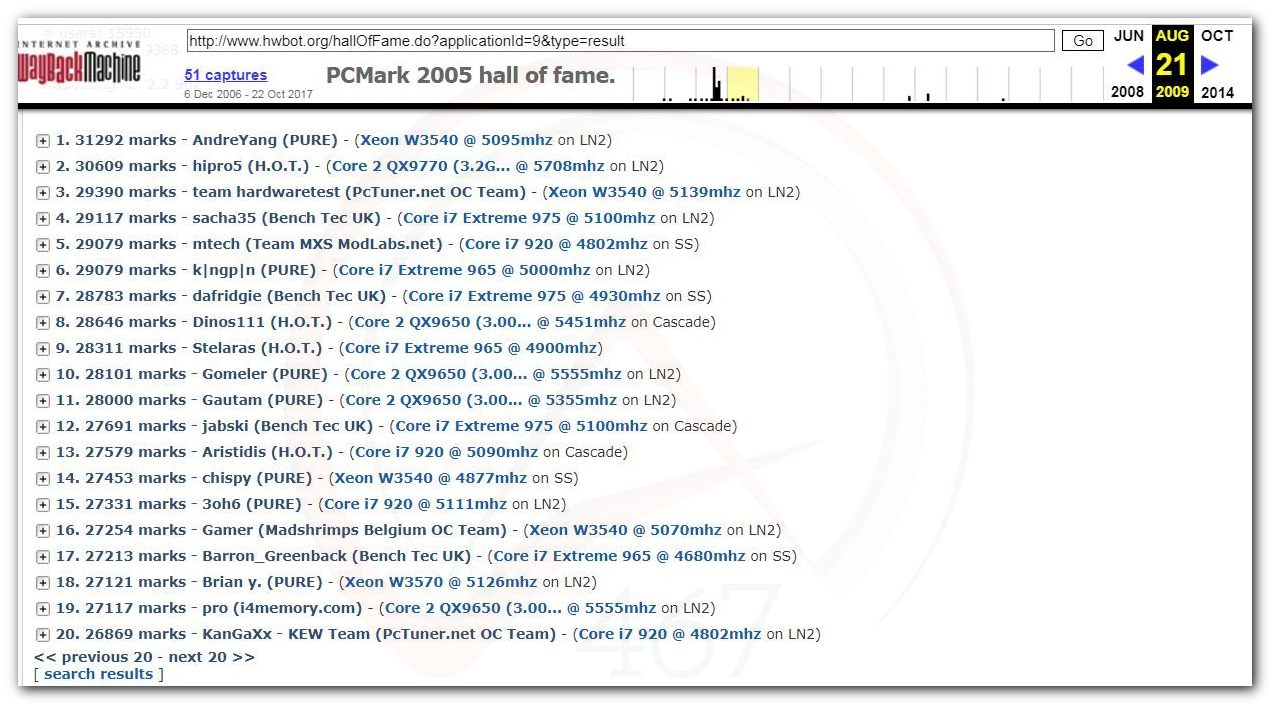Expand entry 13 Aristidis plus box
1270x704 pixels.
coord(43,453)
